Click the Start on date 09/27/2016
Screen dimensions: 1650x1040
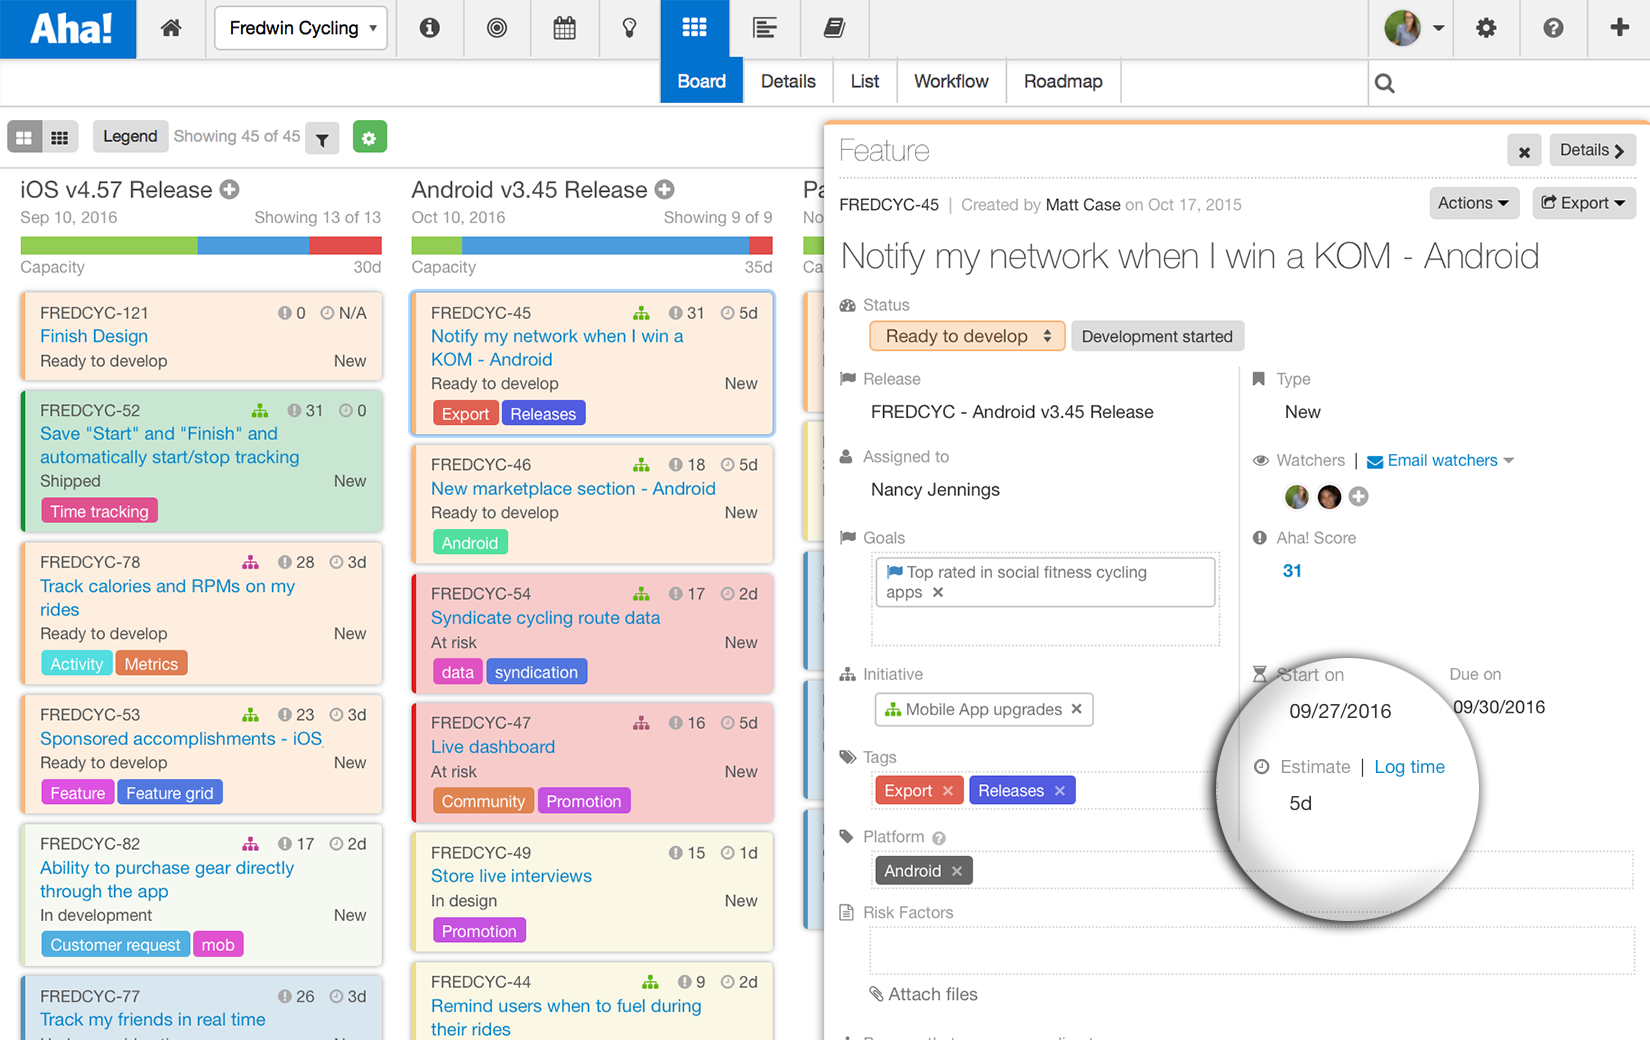pyautogui.click(x=1340, y=711)
